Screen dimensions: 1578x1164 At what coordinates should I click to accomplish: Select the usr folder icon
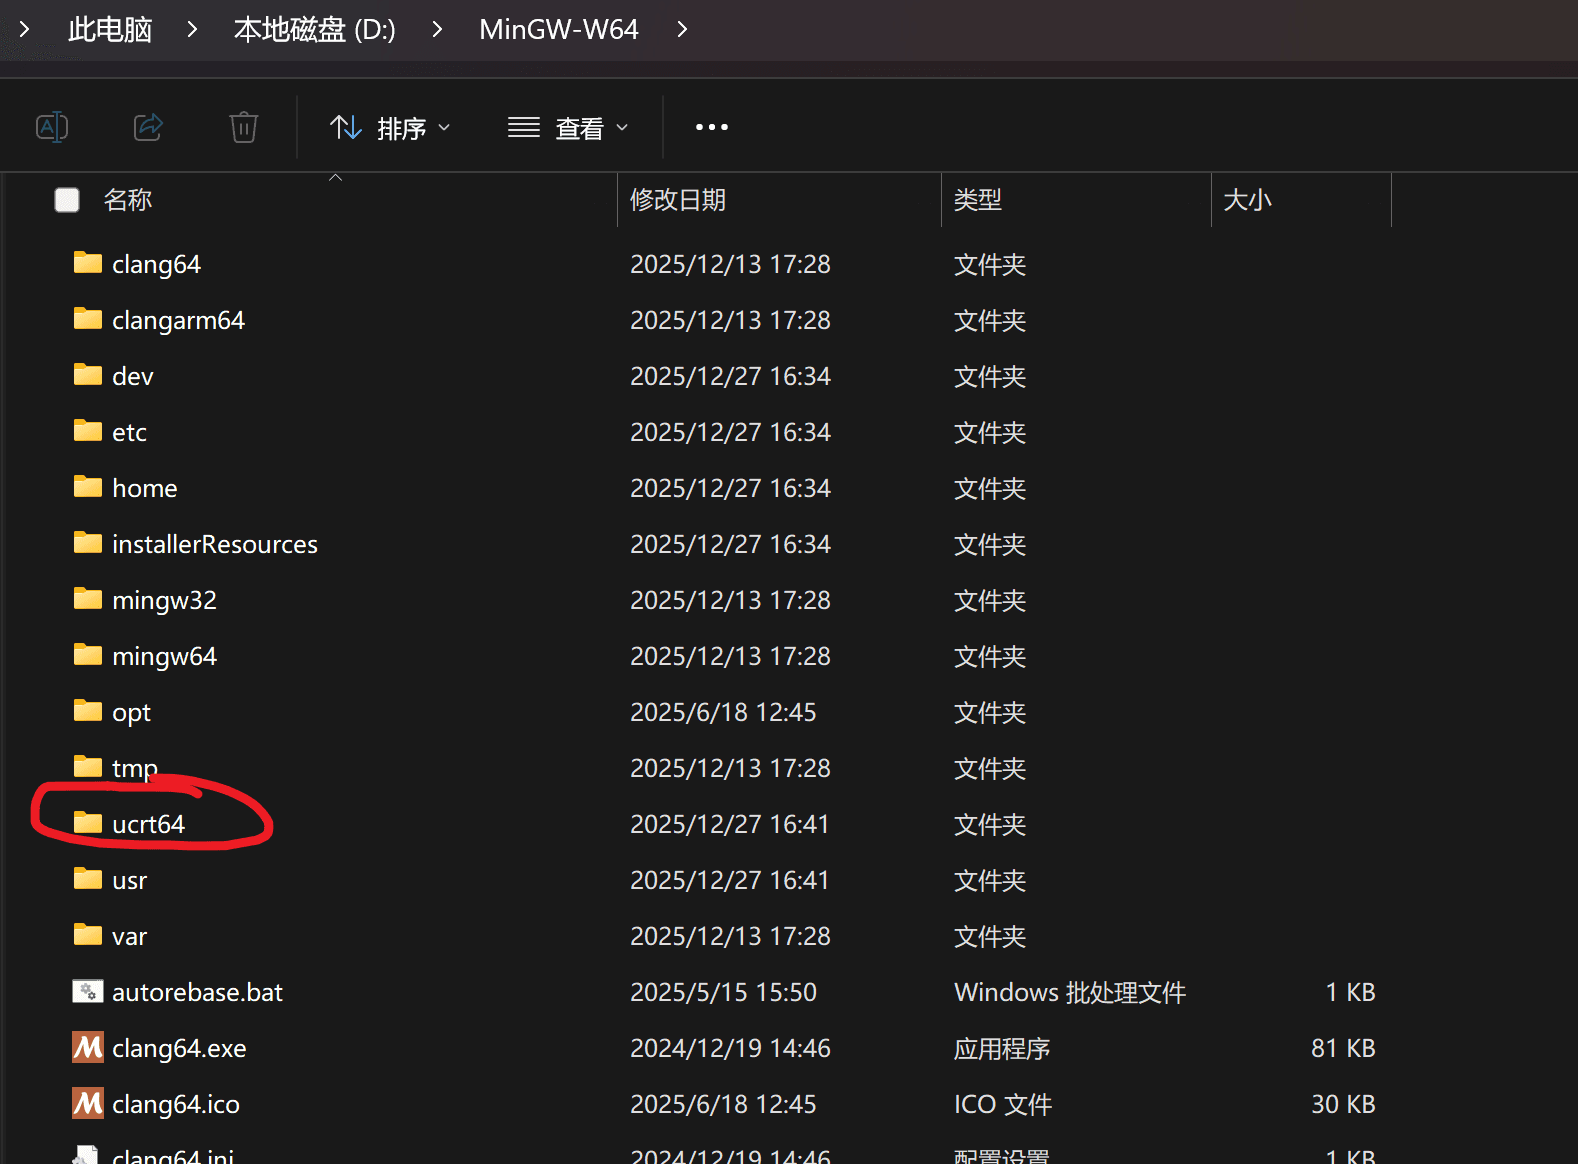click(x=88, y=879)
